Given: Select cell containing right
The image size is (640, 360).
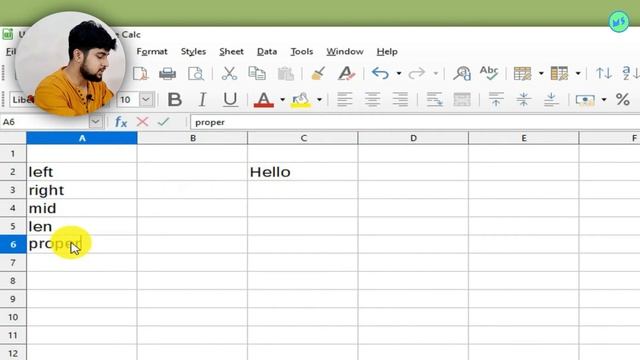Looking at the screenshot, I should (82, 190).
